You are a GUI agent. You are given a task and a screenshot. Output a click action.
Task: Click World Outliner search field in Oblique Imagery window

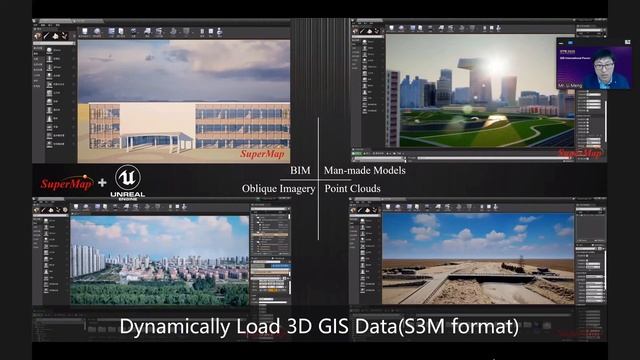click(269, 209)
